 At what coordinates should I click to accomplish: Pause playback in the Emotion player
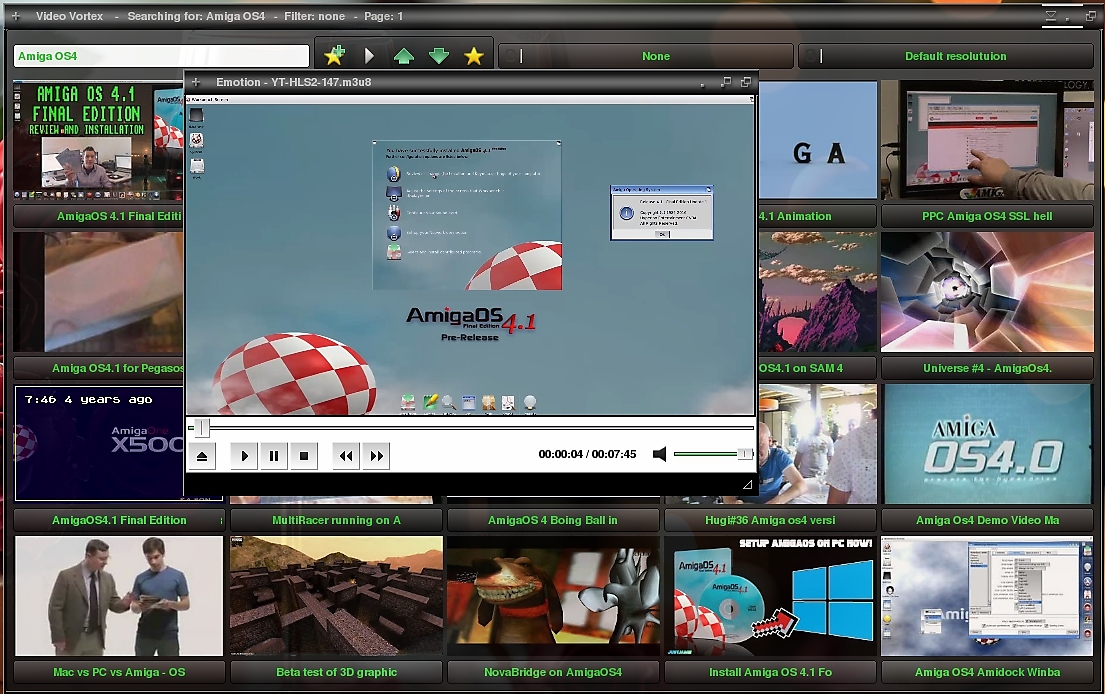pos(273,455)
